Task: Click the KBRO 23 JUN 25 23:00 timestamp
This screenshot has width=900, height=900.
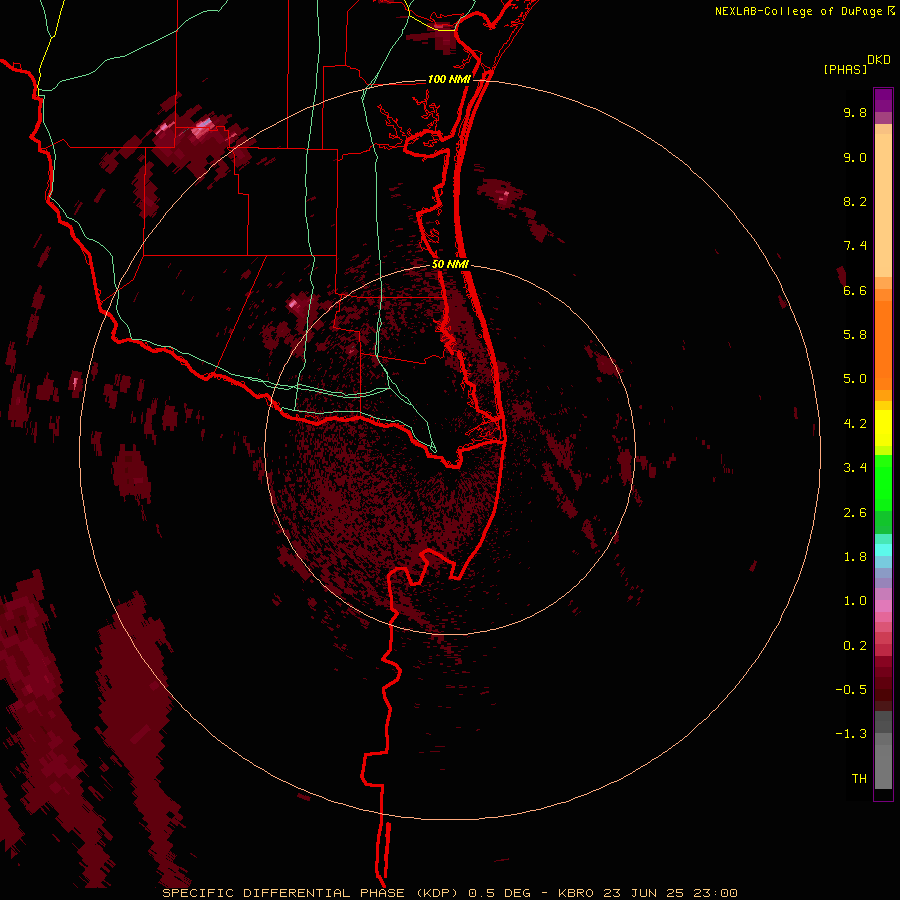Action: pyautogui.click(x=647, y=893)
